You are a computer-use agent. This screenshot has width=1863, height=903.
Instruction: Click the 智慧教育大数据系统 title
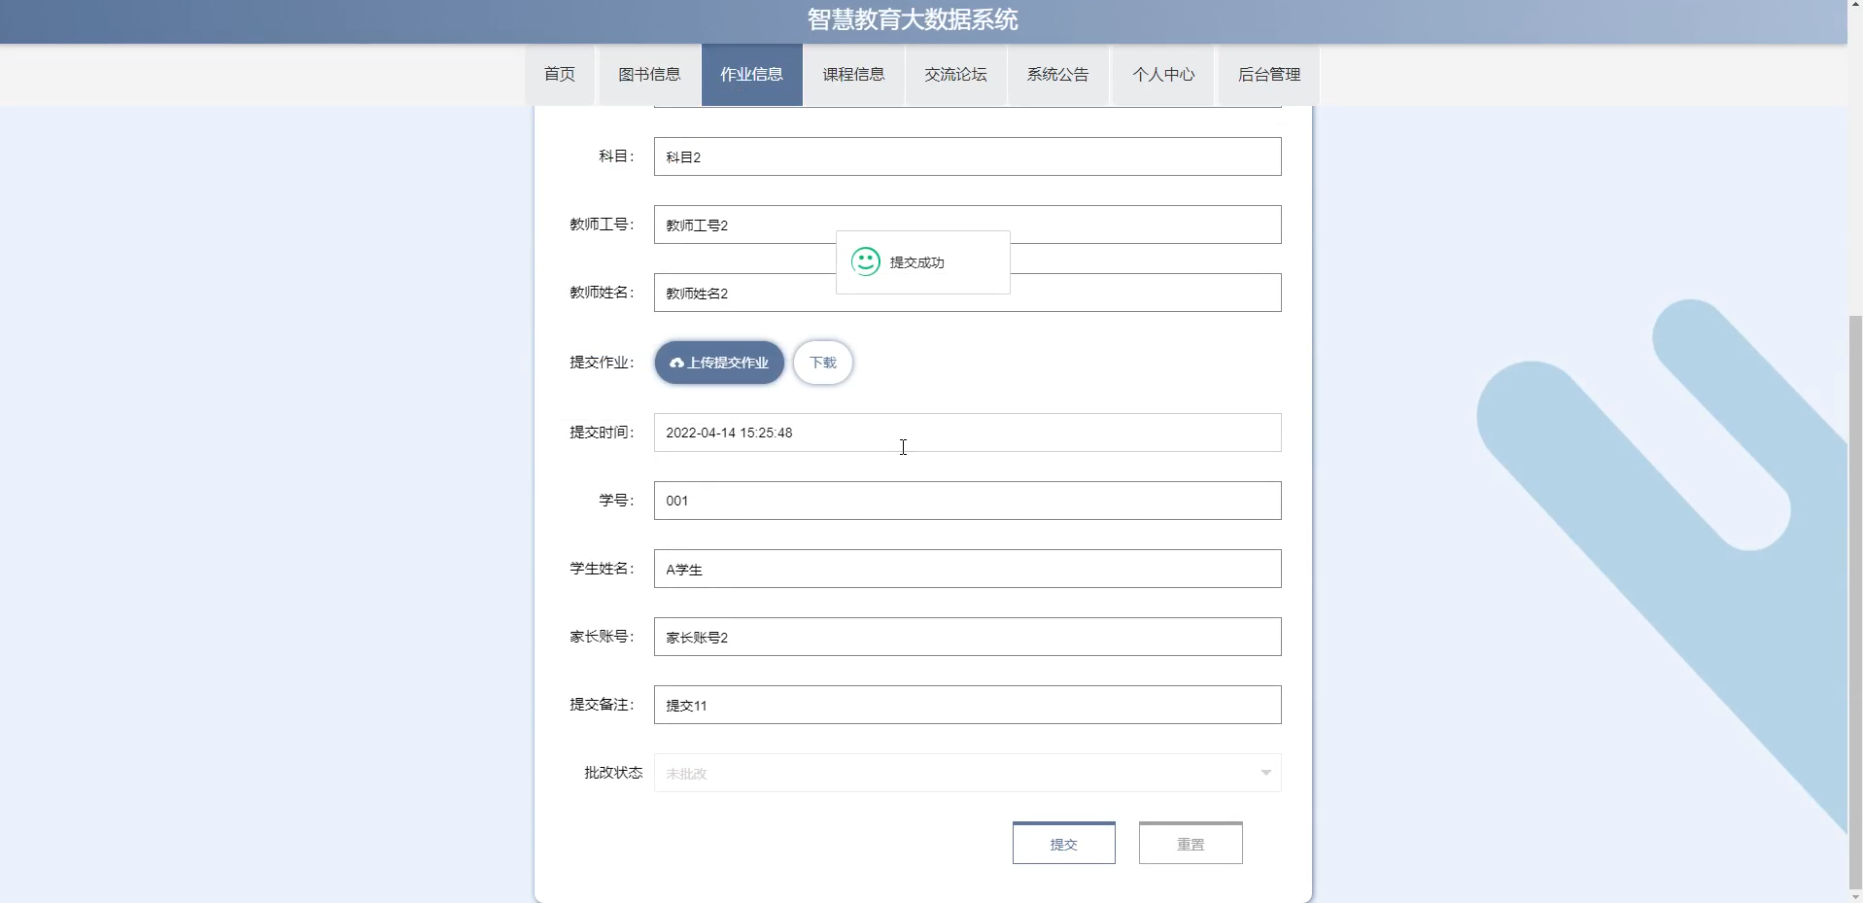point(912,20)
